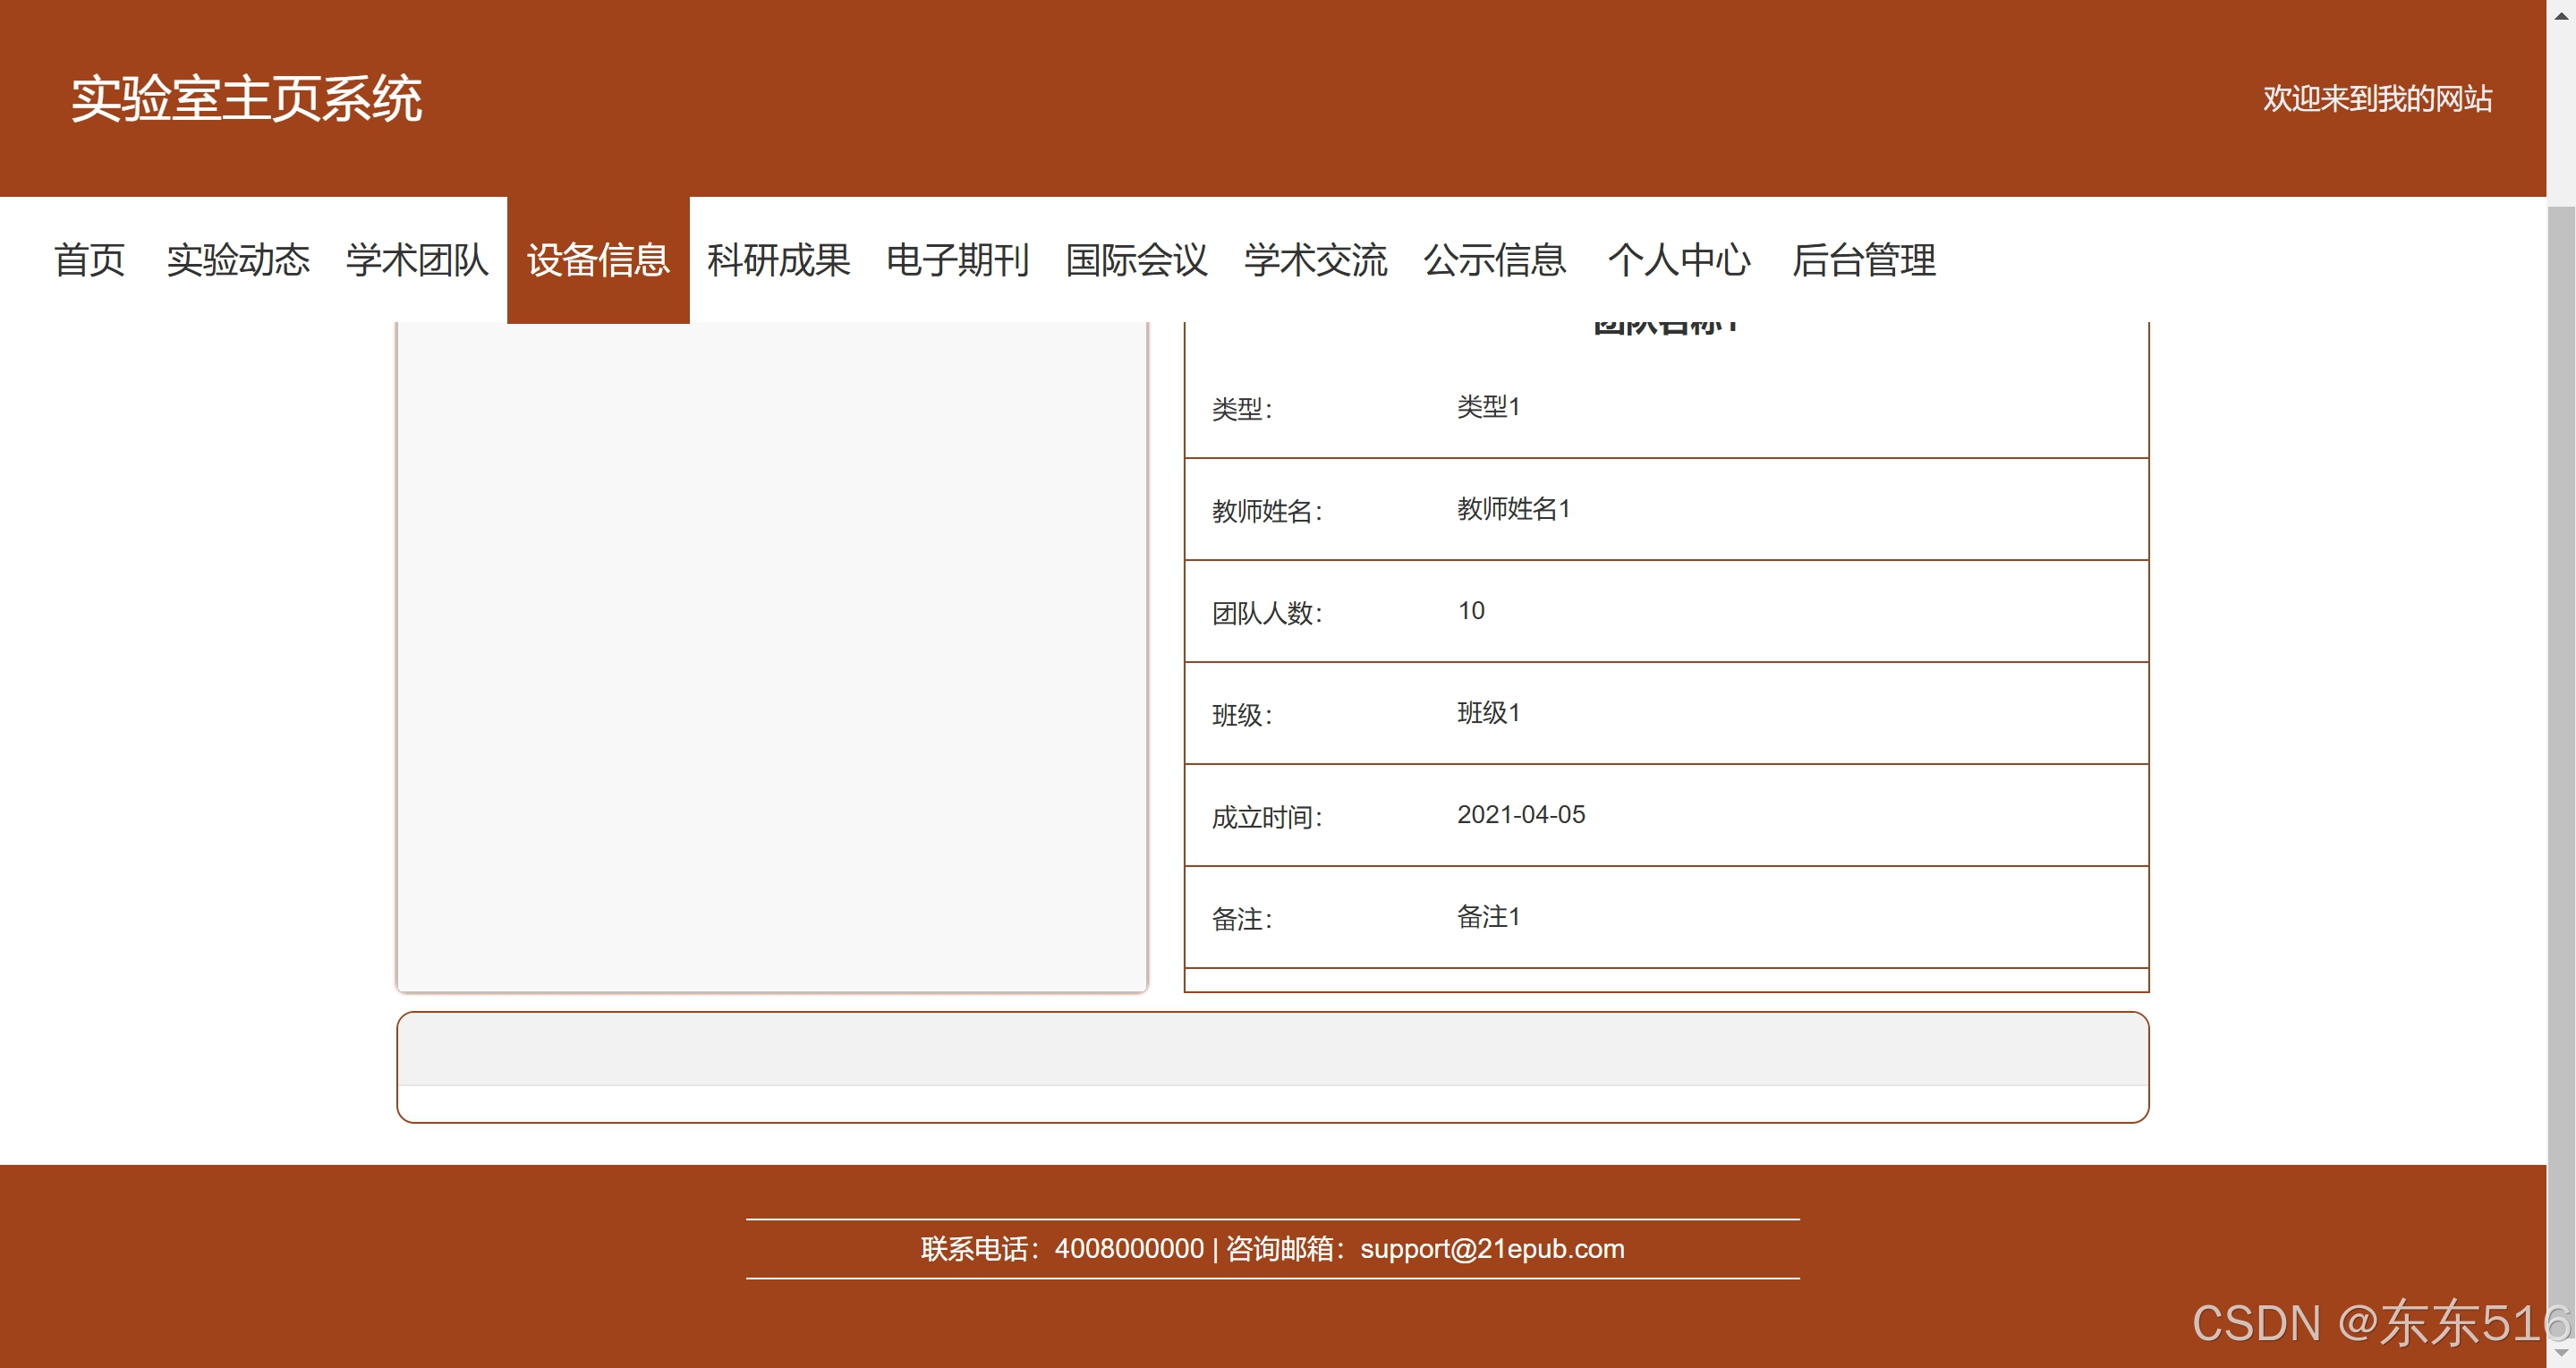The image size is (2576, 1368).
Task: Switch to 学术交流 page
Action: point(1315,260)
